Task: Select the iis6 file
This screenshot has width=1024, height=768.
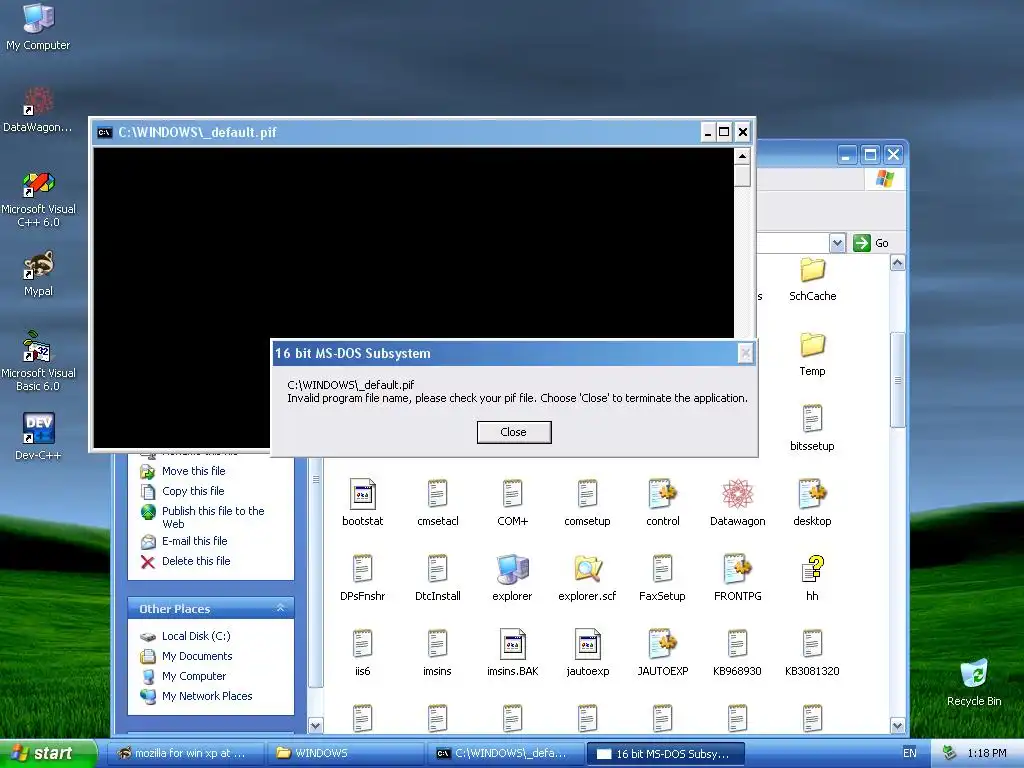Action: tap(362, 653)
